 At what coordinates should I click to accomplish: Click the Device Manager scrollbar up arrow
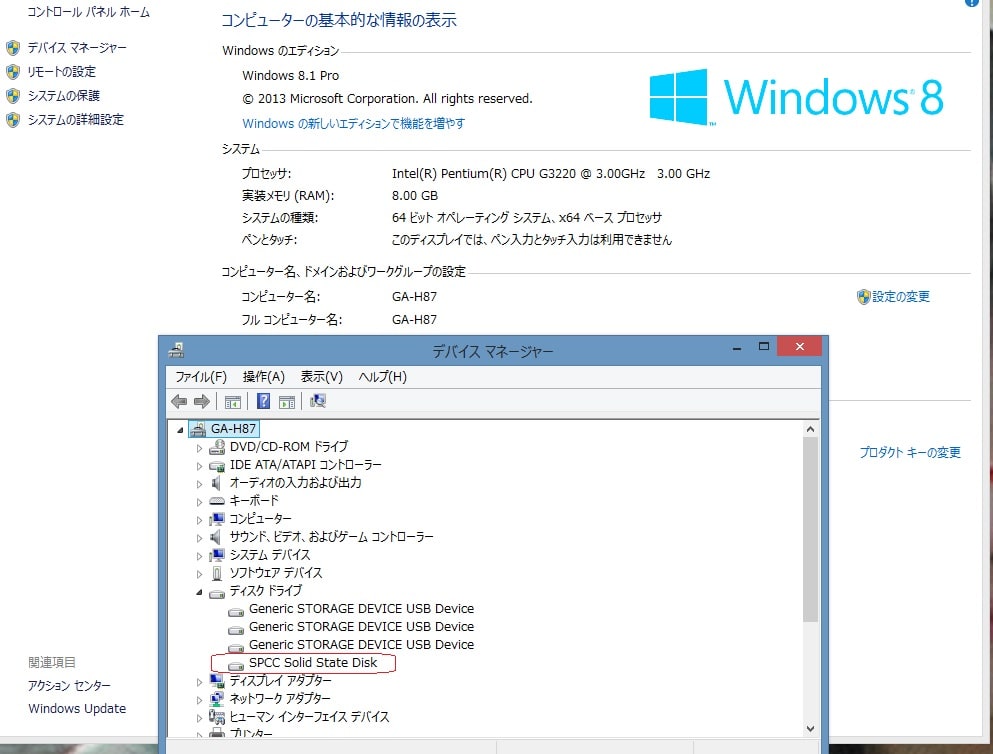click(810, 429)
